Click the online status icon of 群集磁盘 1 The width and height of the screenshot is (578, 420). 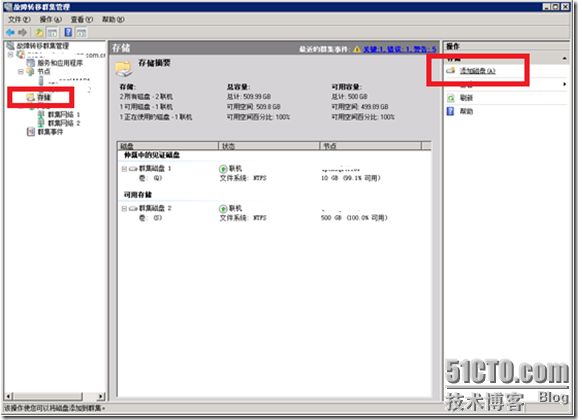pos(223,169)
